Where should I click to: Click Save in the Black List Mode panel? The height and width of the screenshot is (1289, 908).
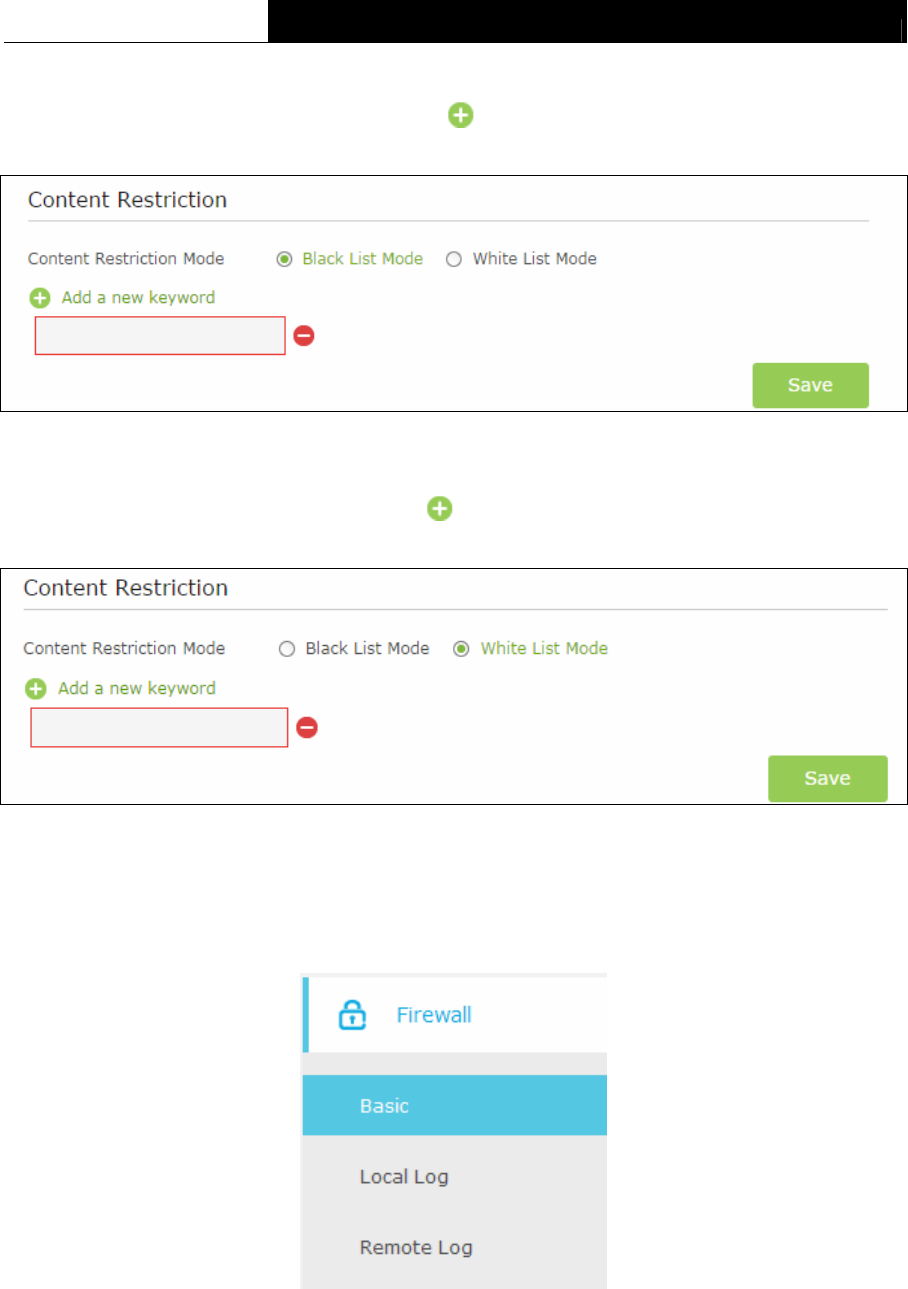click(x=810, y=385)
